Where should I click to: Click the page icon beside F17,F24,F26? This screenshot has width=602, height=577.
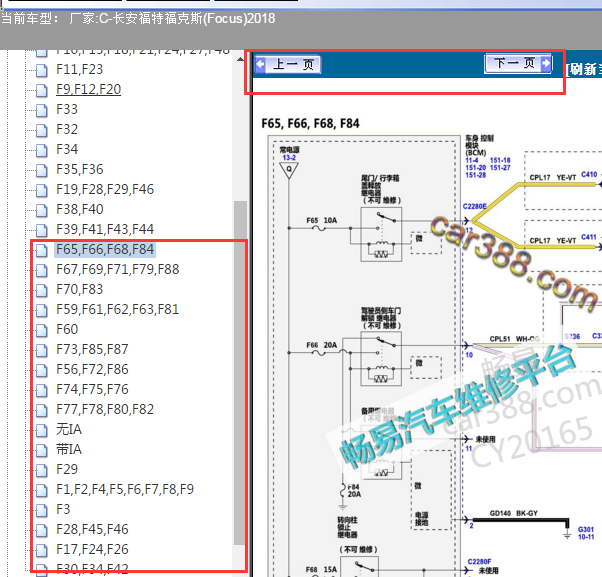tap(41, 549)
